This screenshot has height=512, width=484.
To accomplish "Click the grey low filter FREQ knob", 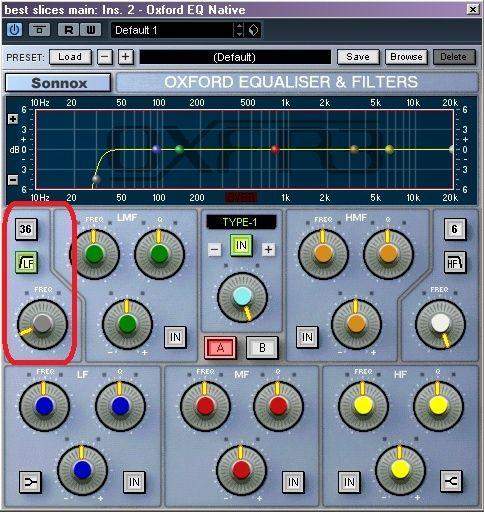I will click(x=42, y=324).
